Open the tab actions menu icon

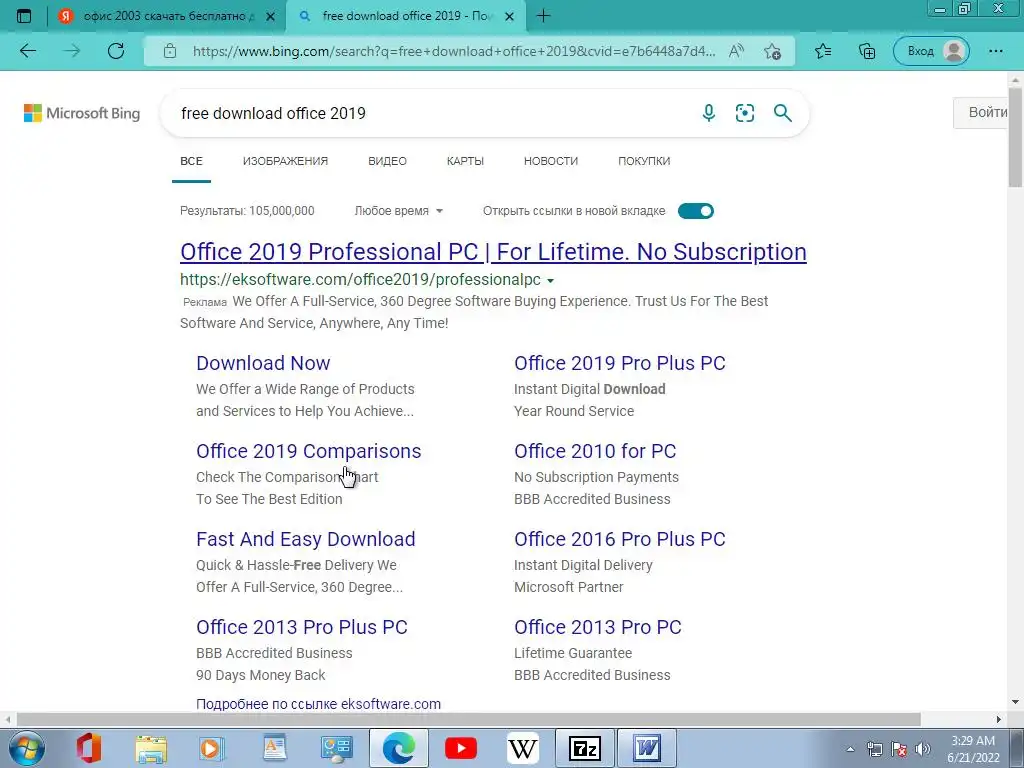pyautogui.click(x=24, y=16)
